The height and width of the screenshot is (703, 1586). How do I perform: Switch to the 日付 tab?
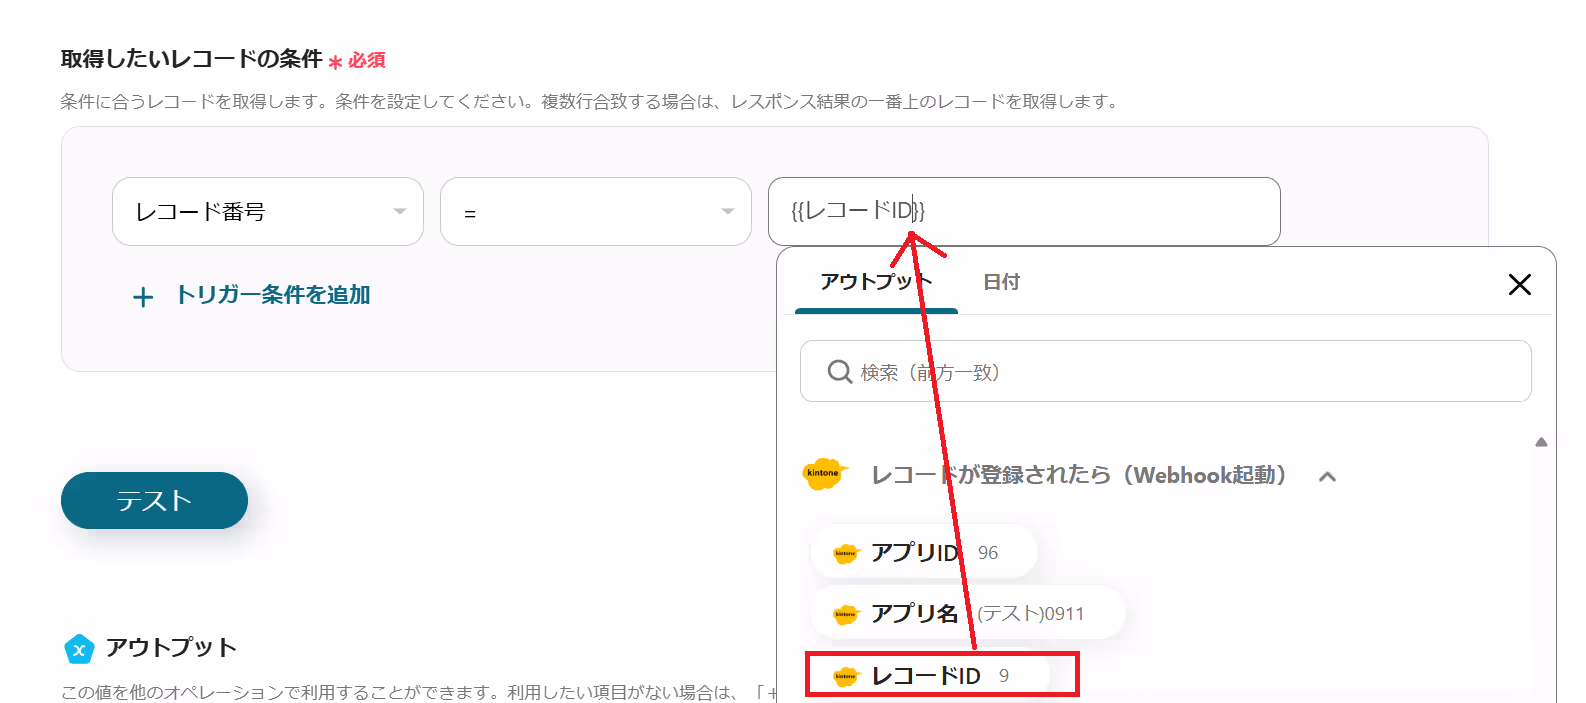[1001, 282]
